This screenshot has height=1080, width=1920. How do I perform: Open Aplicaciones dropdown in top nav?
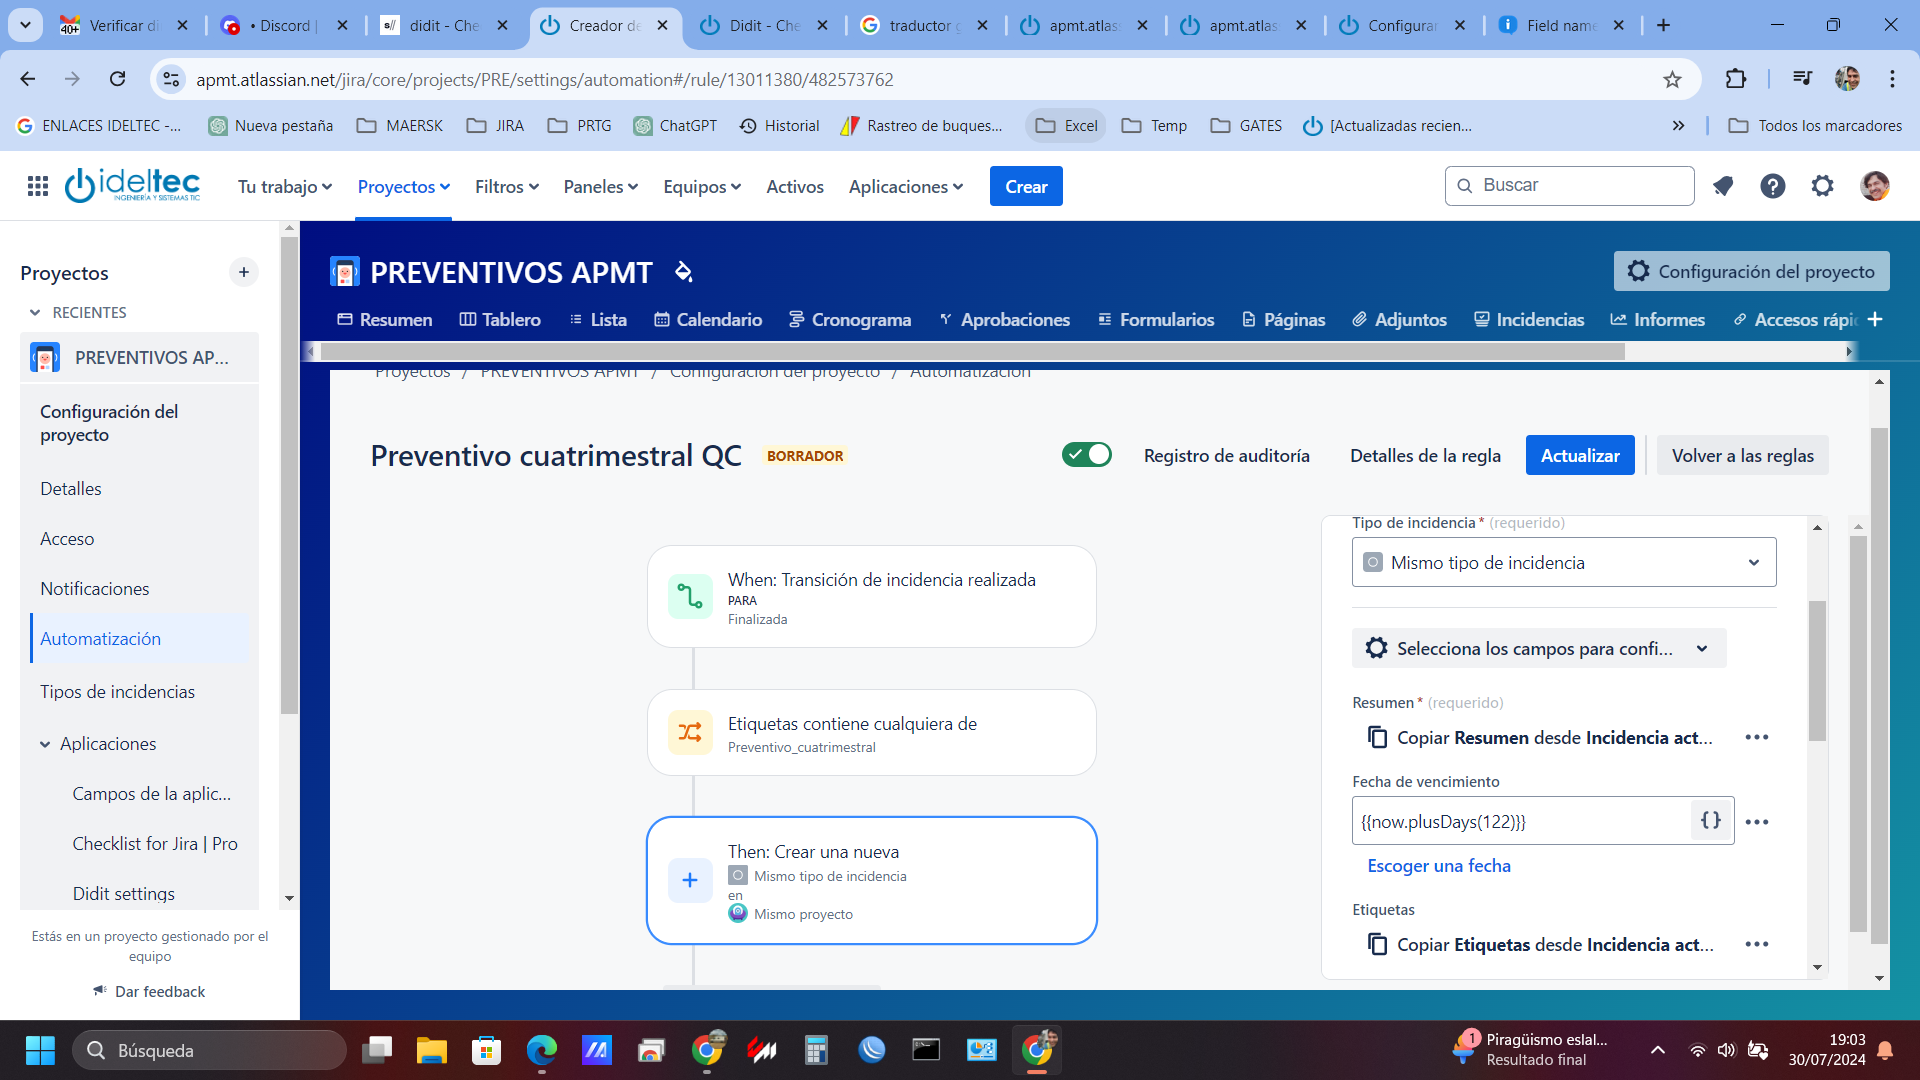[906, 187]
